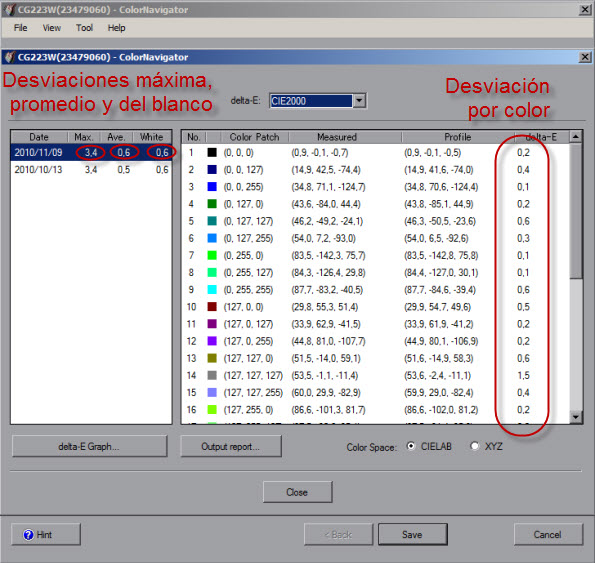Click the Save button
This screenshot has width=595, height=563.
[x=412, y=535]
